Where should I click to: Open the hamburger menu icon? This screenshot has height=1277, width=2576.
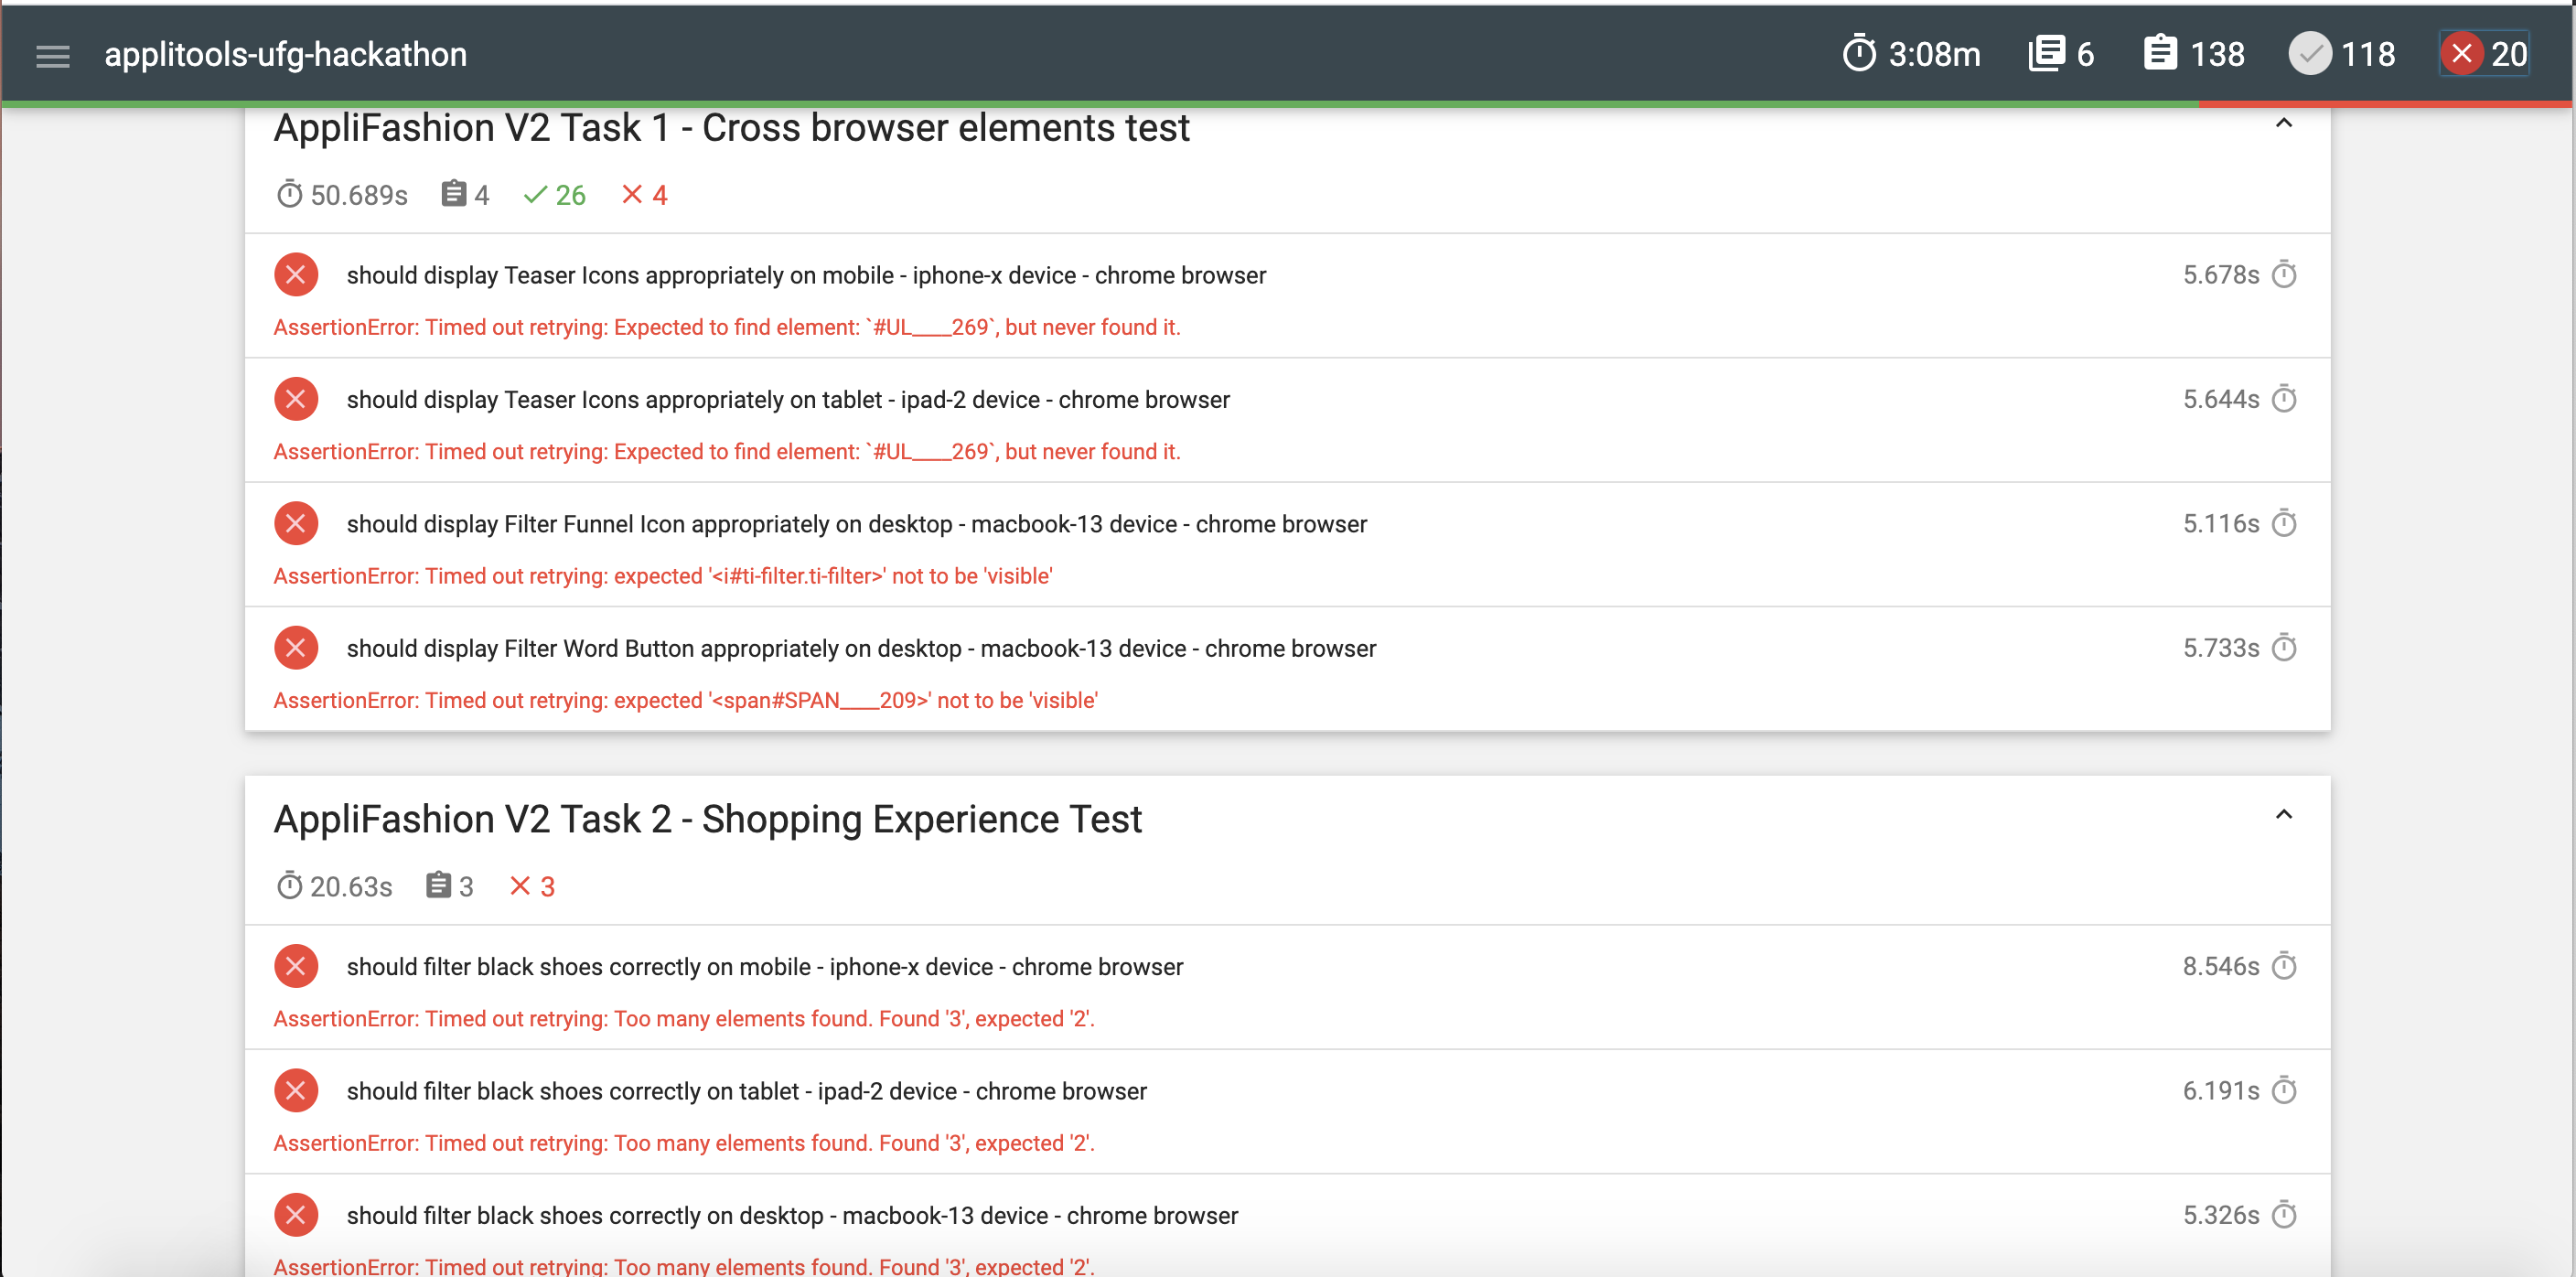[52, 56]
